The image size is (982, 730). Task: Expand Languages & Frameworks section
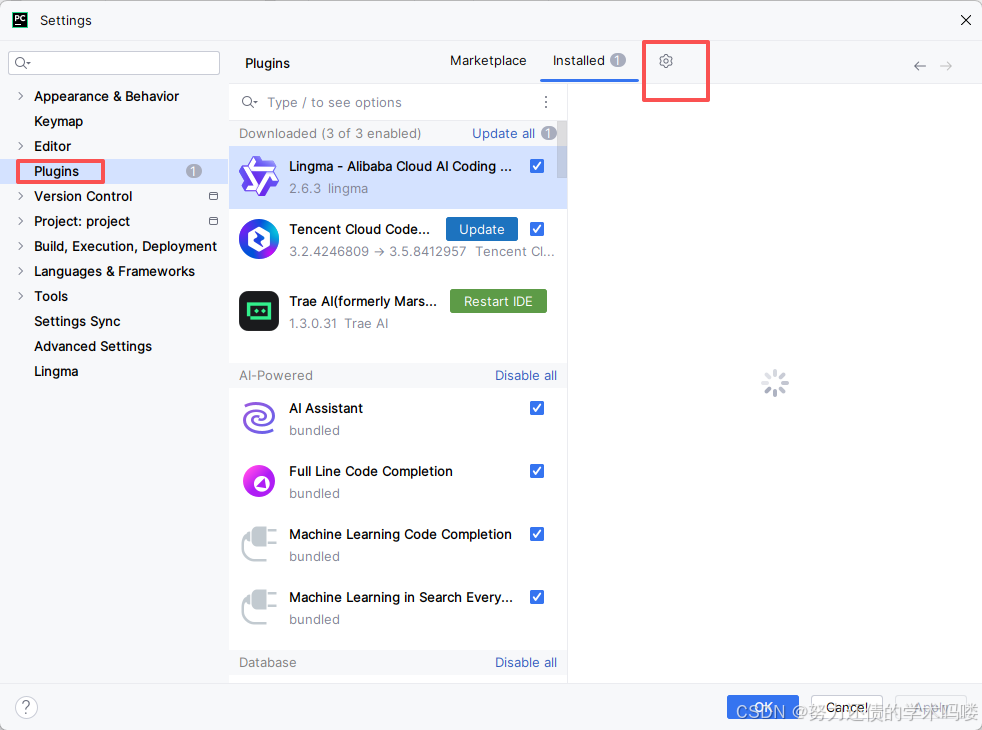[21, 271]
